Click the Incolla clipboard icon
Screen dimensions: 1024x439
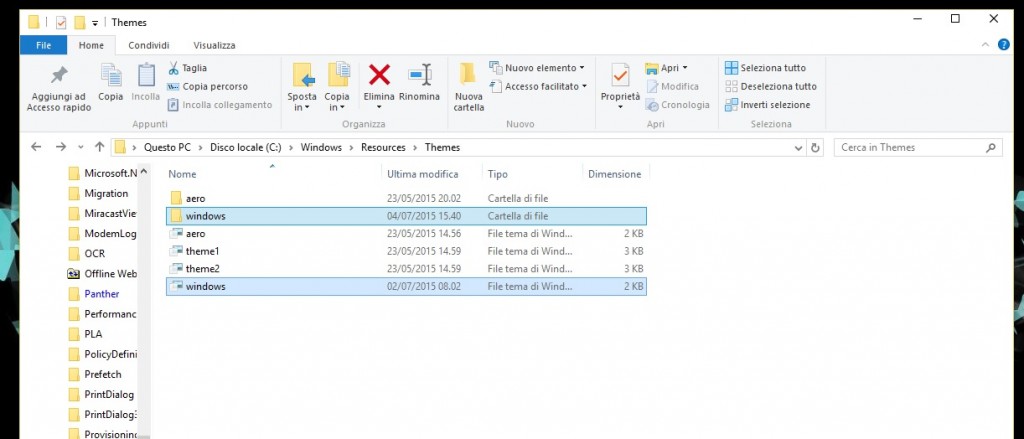pos(146,75)
